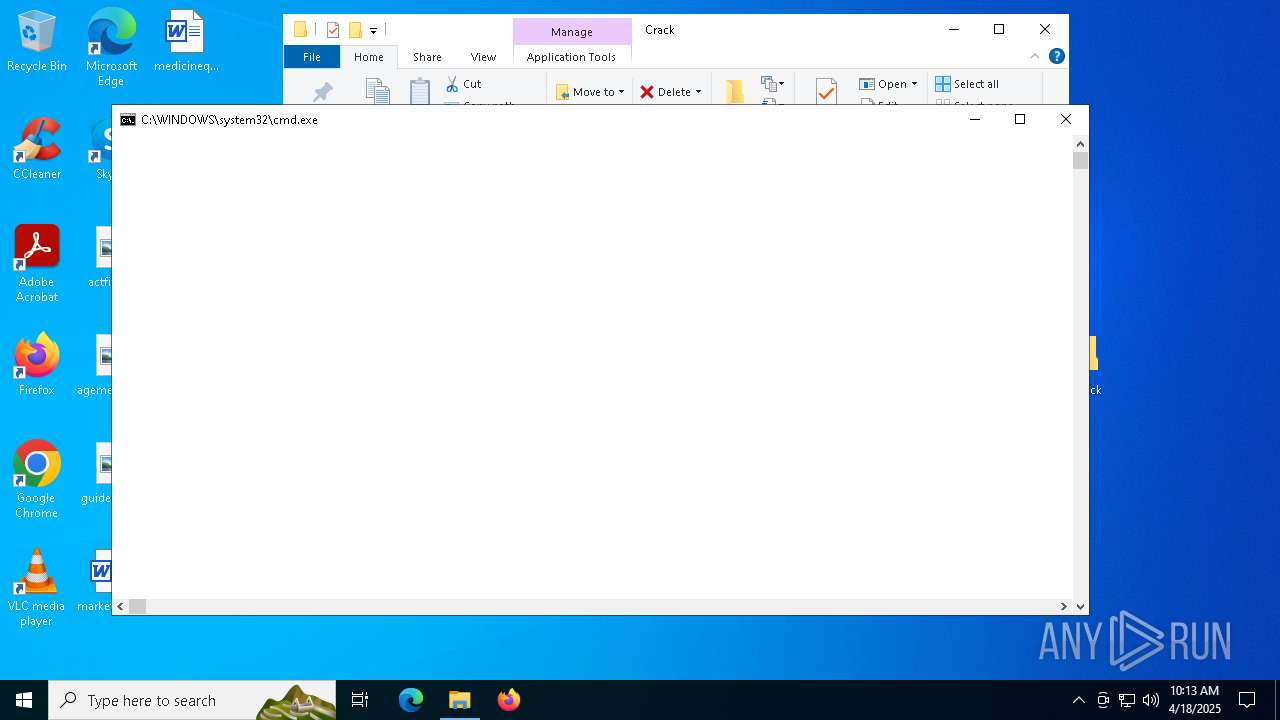Viewport: 1280px width, 720px height.
Task: Close the cmd.exe window
Action: 1065,120
